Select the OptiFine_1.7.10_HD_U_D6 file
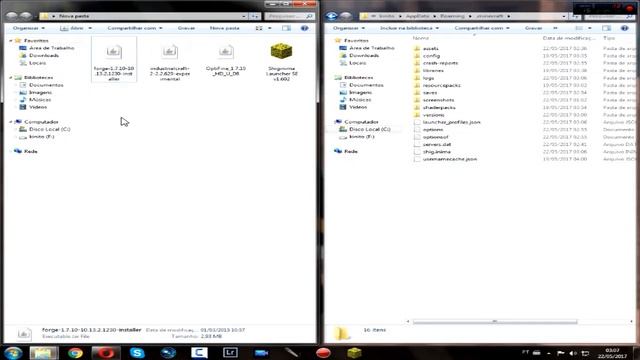The image size is (640, 360). tap(226, 60)
